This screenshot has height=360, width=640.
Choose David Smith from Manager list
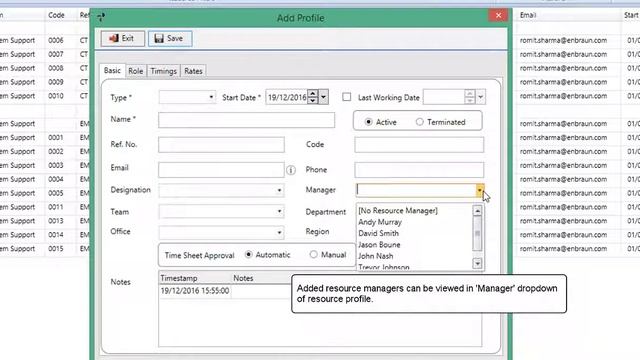(x=378, y=233)
